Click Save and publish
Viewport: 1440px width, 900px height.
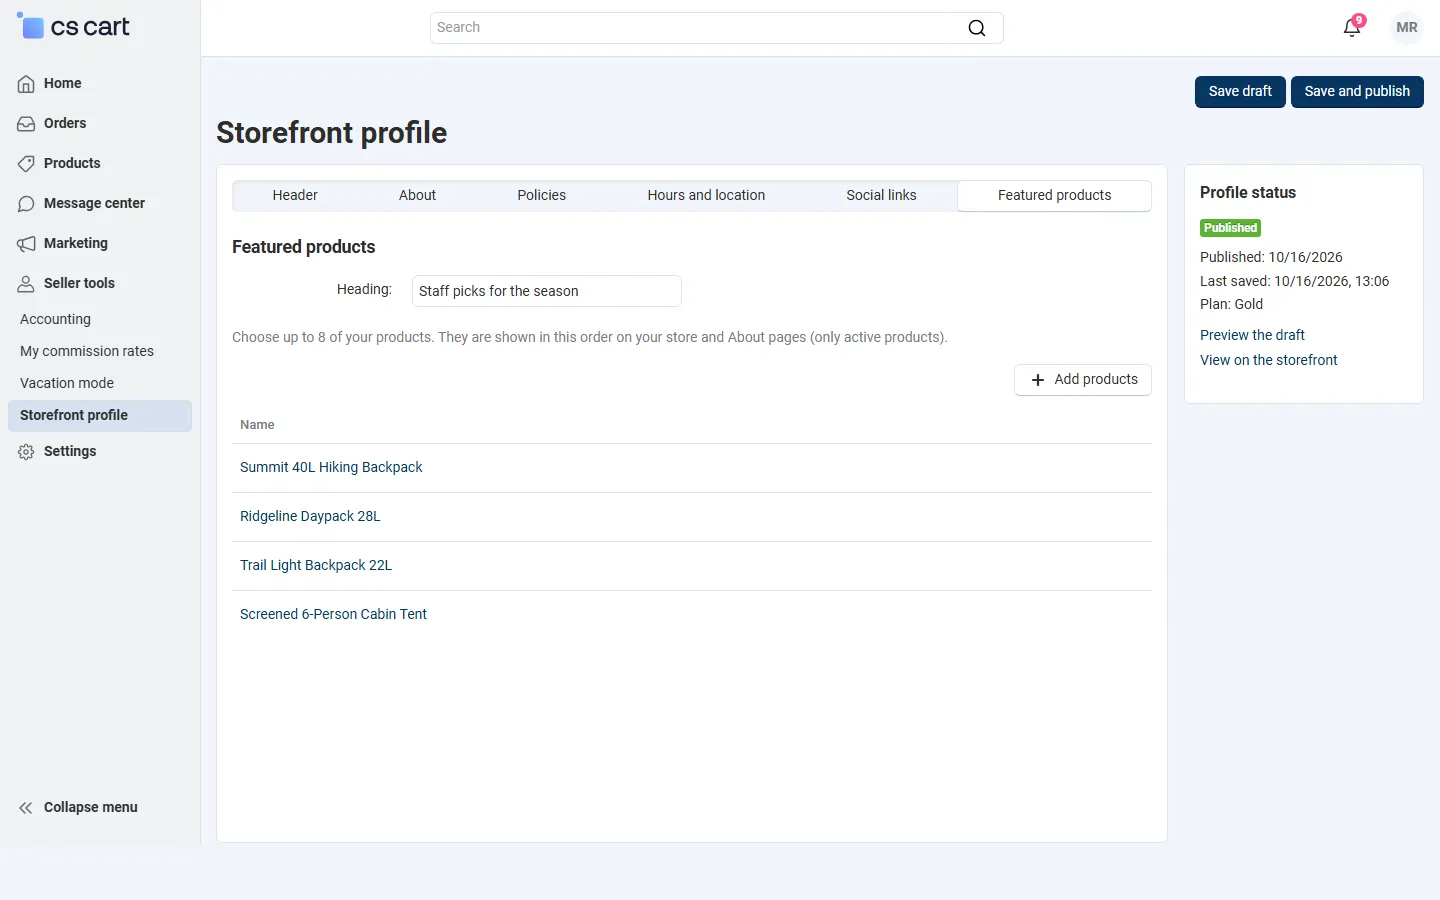(x=1357, y=91)
